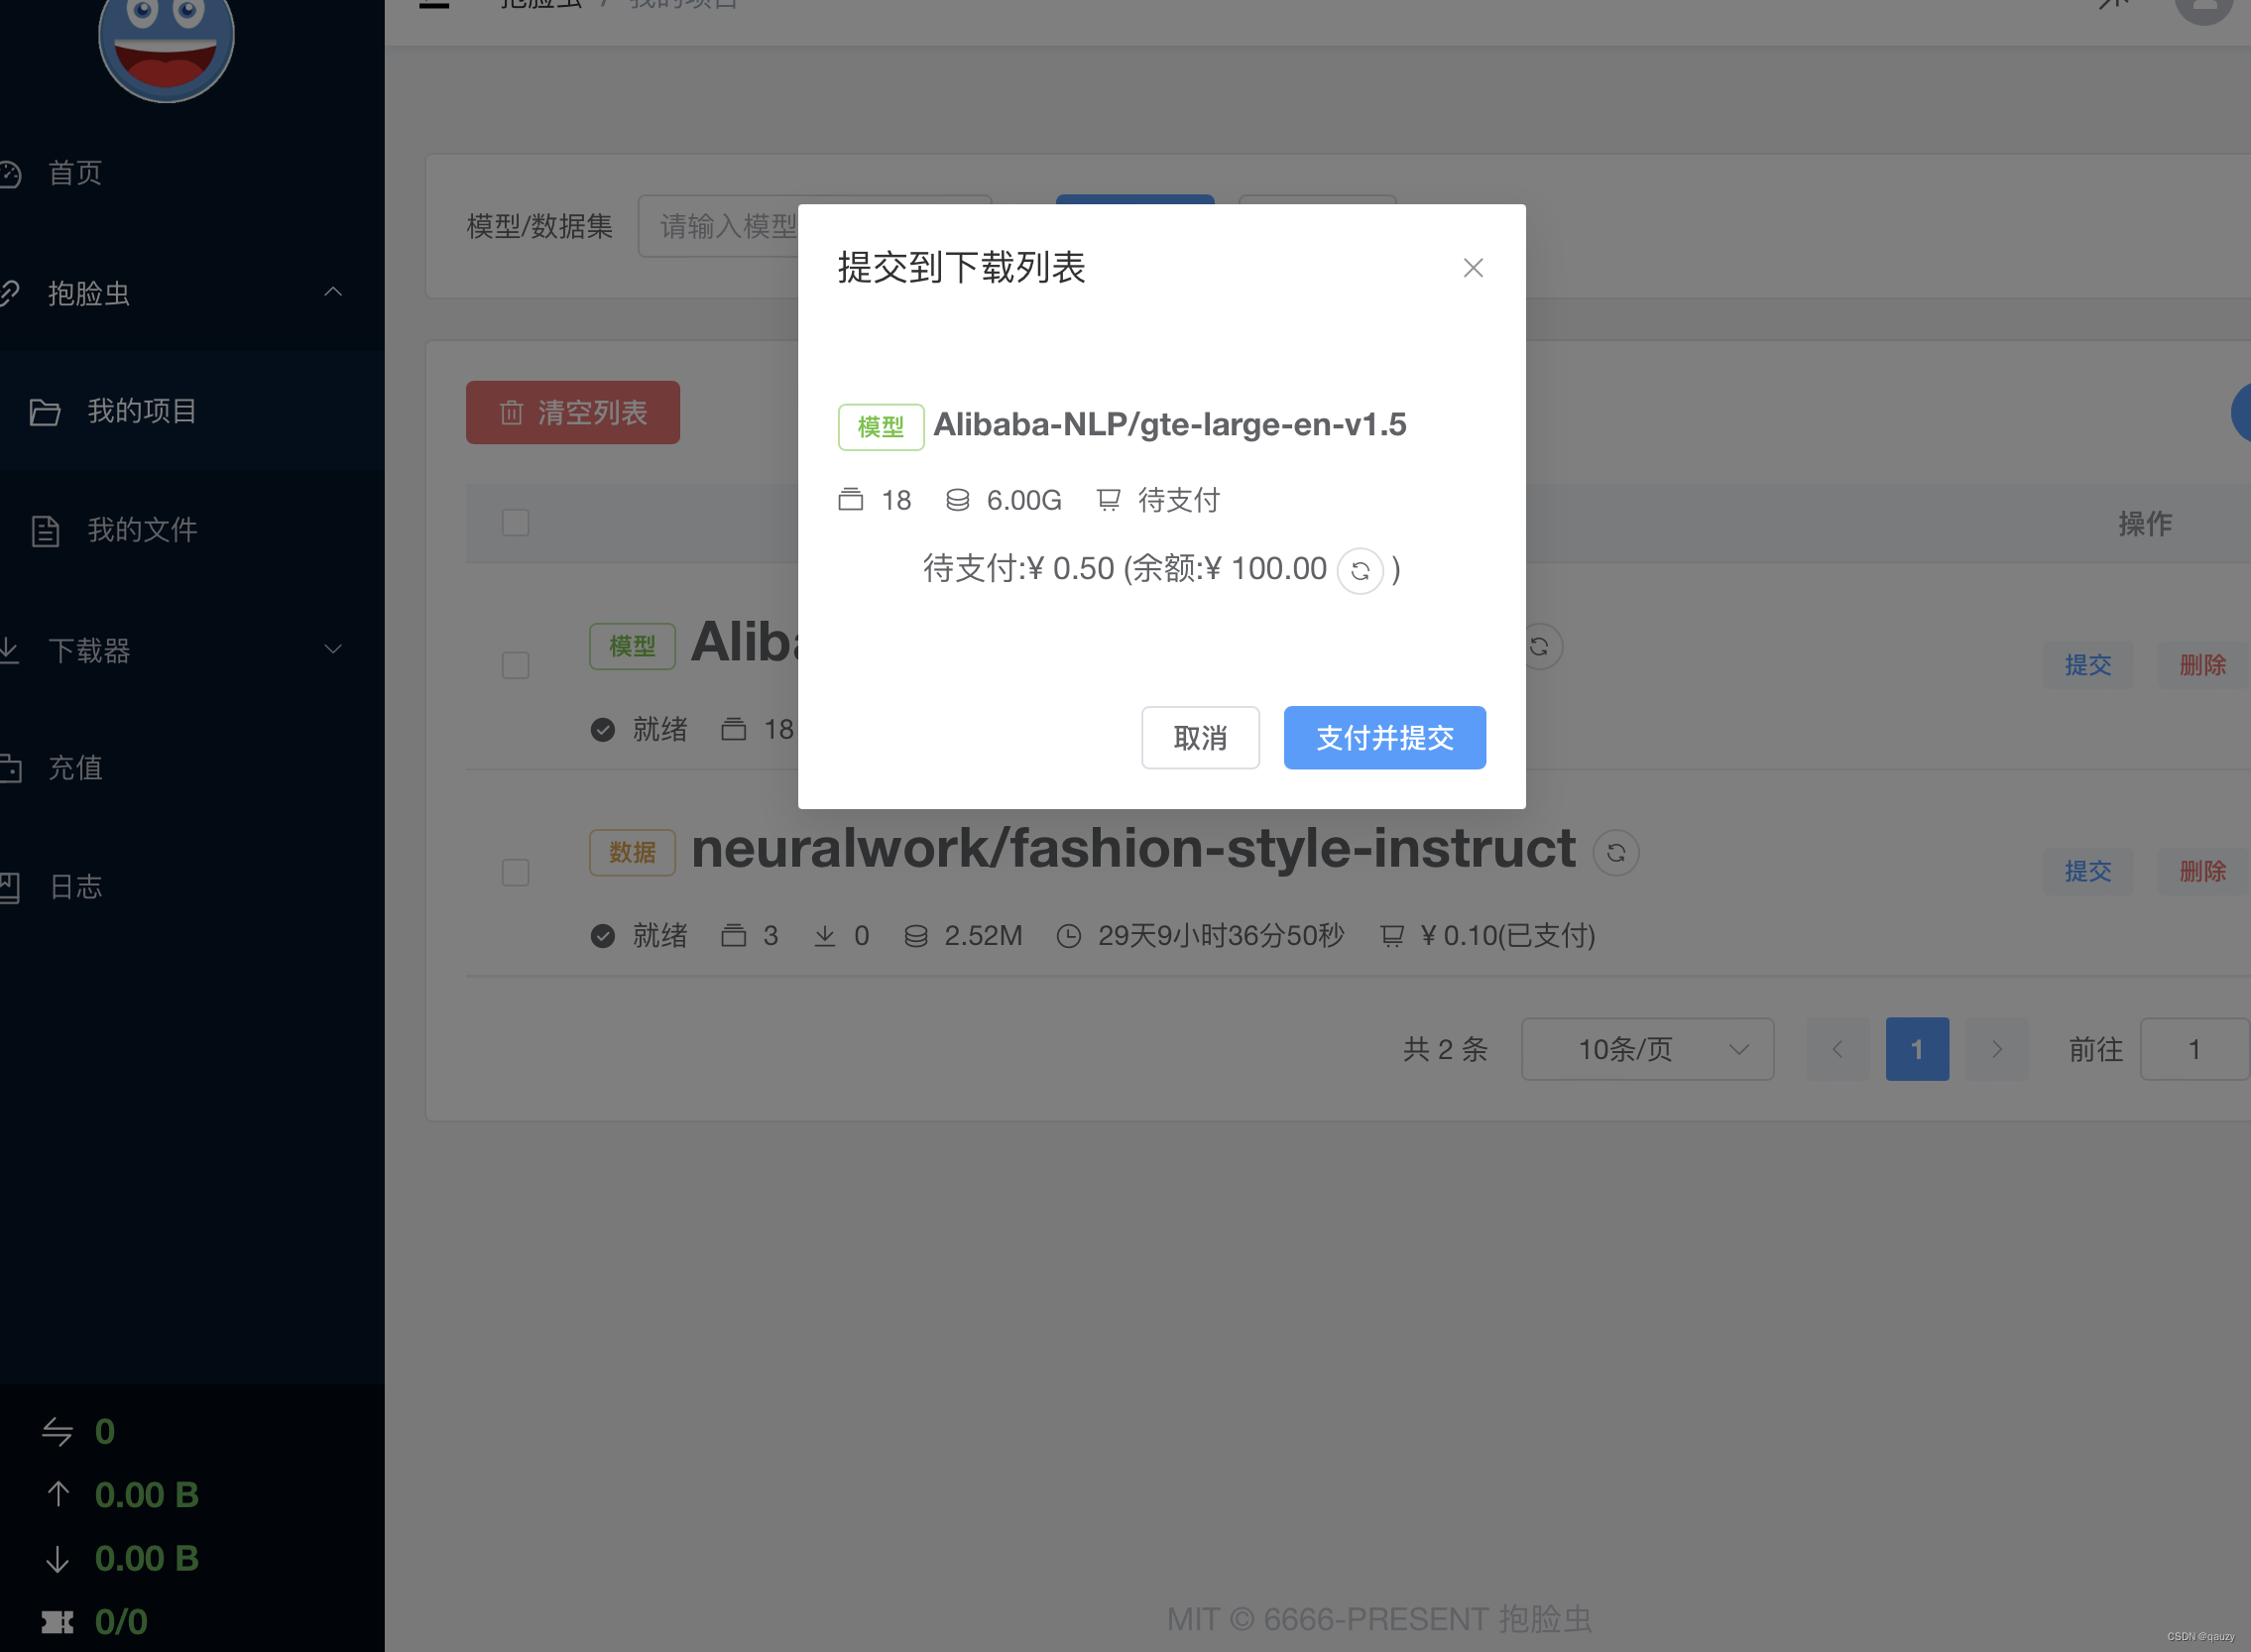Click the 支付并提交 button

pyautogui.click(x=1383, y=738)
